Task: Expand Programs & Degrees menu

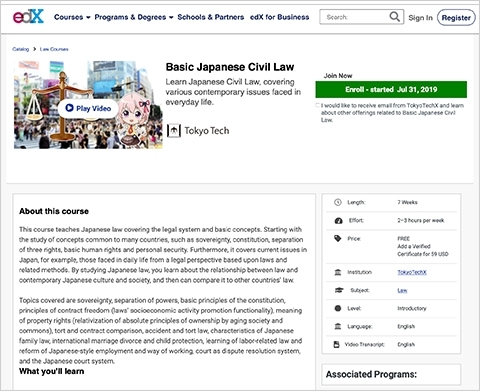Action: coord(134,17)
